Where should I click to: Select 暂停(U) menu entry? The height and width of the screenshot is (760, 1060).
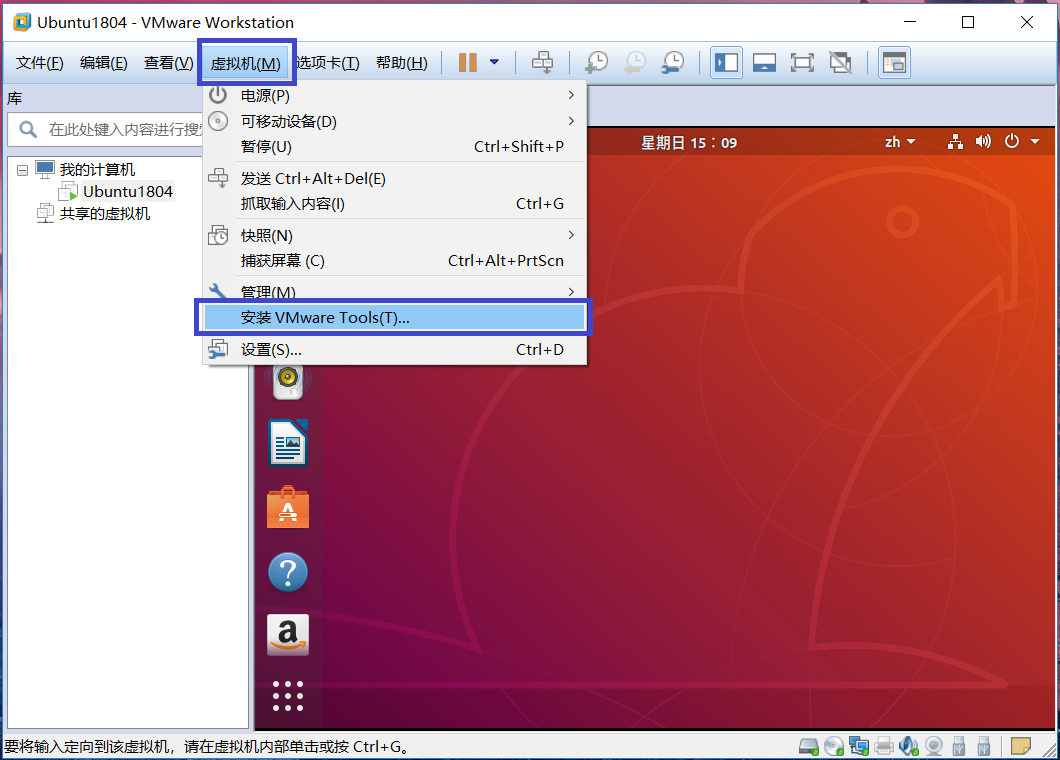pyautogui.click(x=395, y=147)
